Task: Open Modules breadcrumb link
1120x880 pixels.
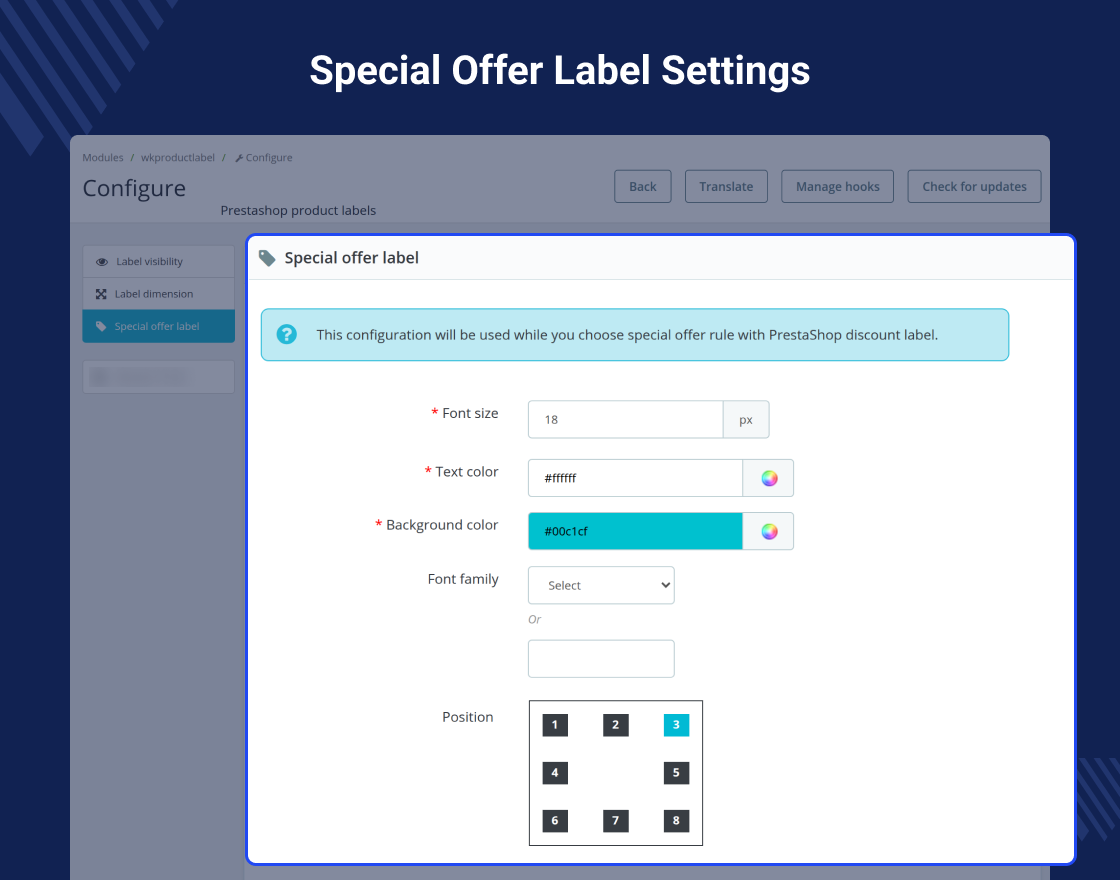Action: (103, 157)
